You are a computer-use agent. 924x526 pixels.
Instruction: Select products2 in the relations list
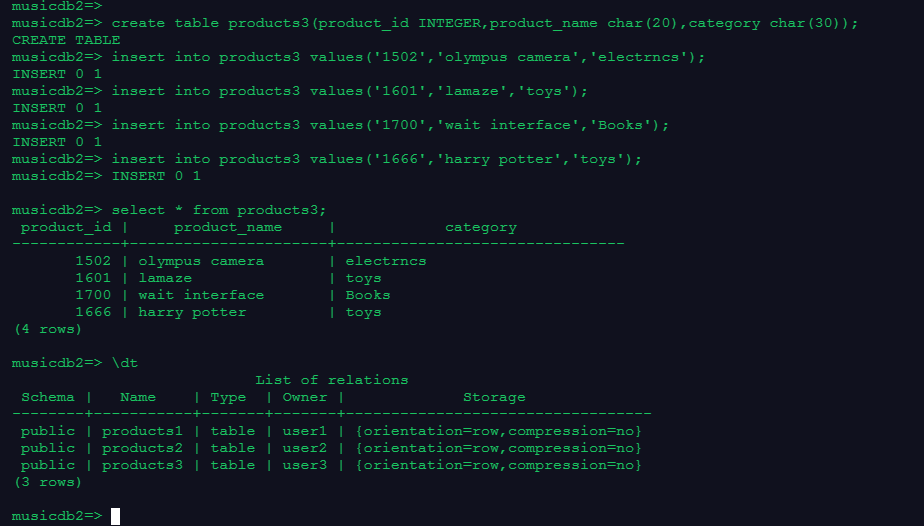(142, 448)
